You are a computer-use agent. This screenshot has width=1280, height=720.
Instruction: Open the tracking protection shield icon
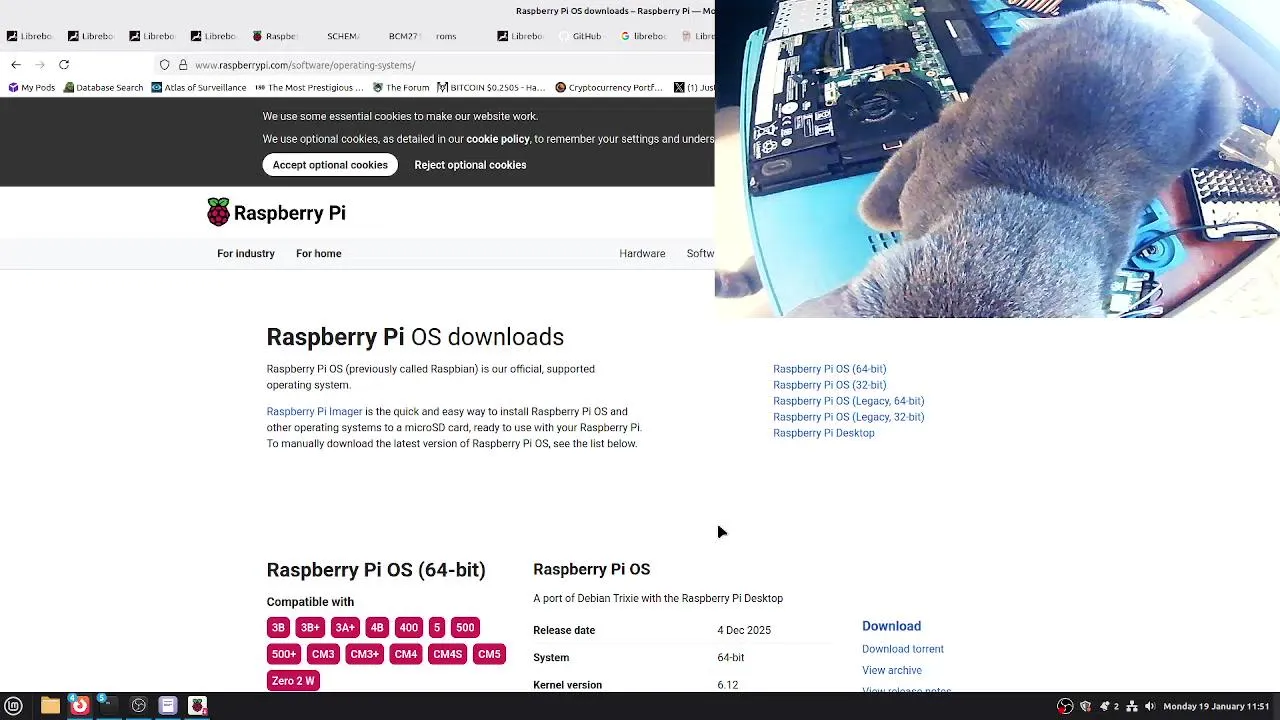[x=165, y=65]
